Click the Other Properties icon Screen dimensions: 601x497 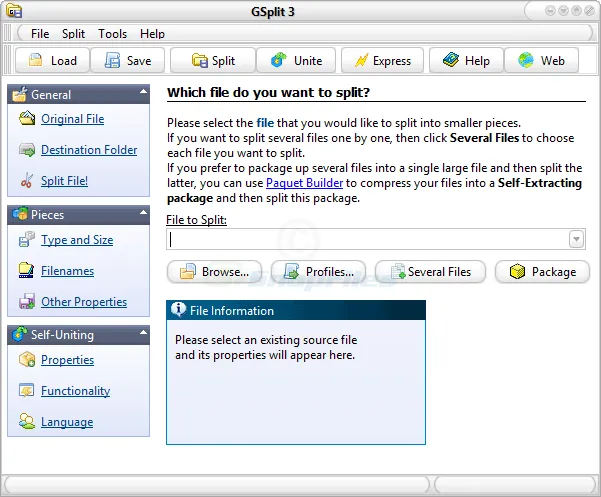(27, 301)
